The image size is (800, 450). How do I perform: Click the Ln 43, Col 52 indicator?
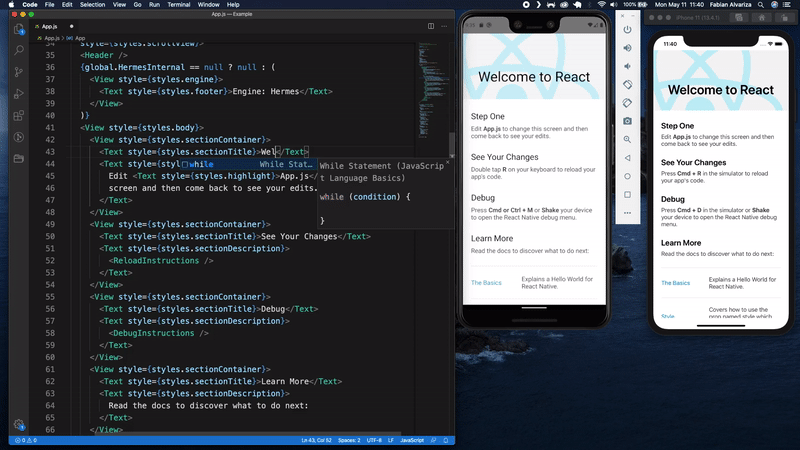click(x=316, y=440)
